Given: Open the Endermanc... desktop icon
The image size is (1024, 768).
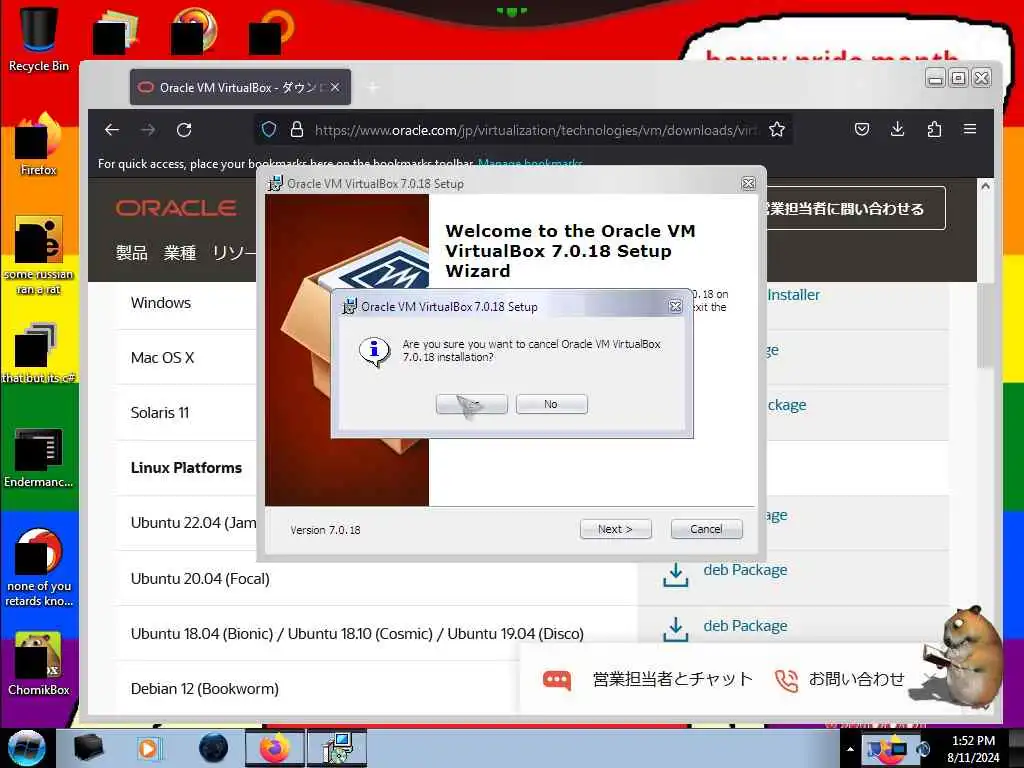Looking at the screenshot, I should click(x=39, y=457).
